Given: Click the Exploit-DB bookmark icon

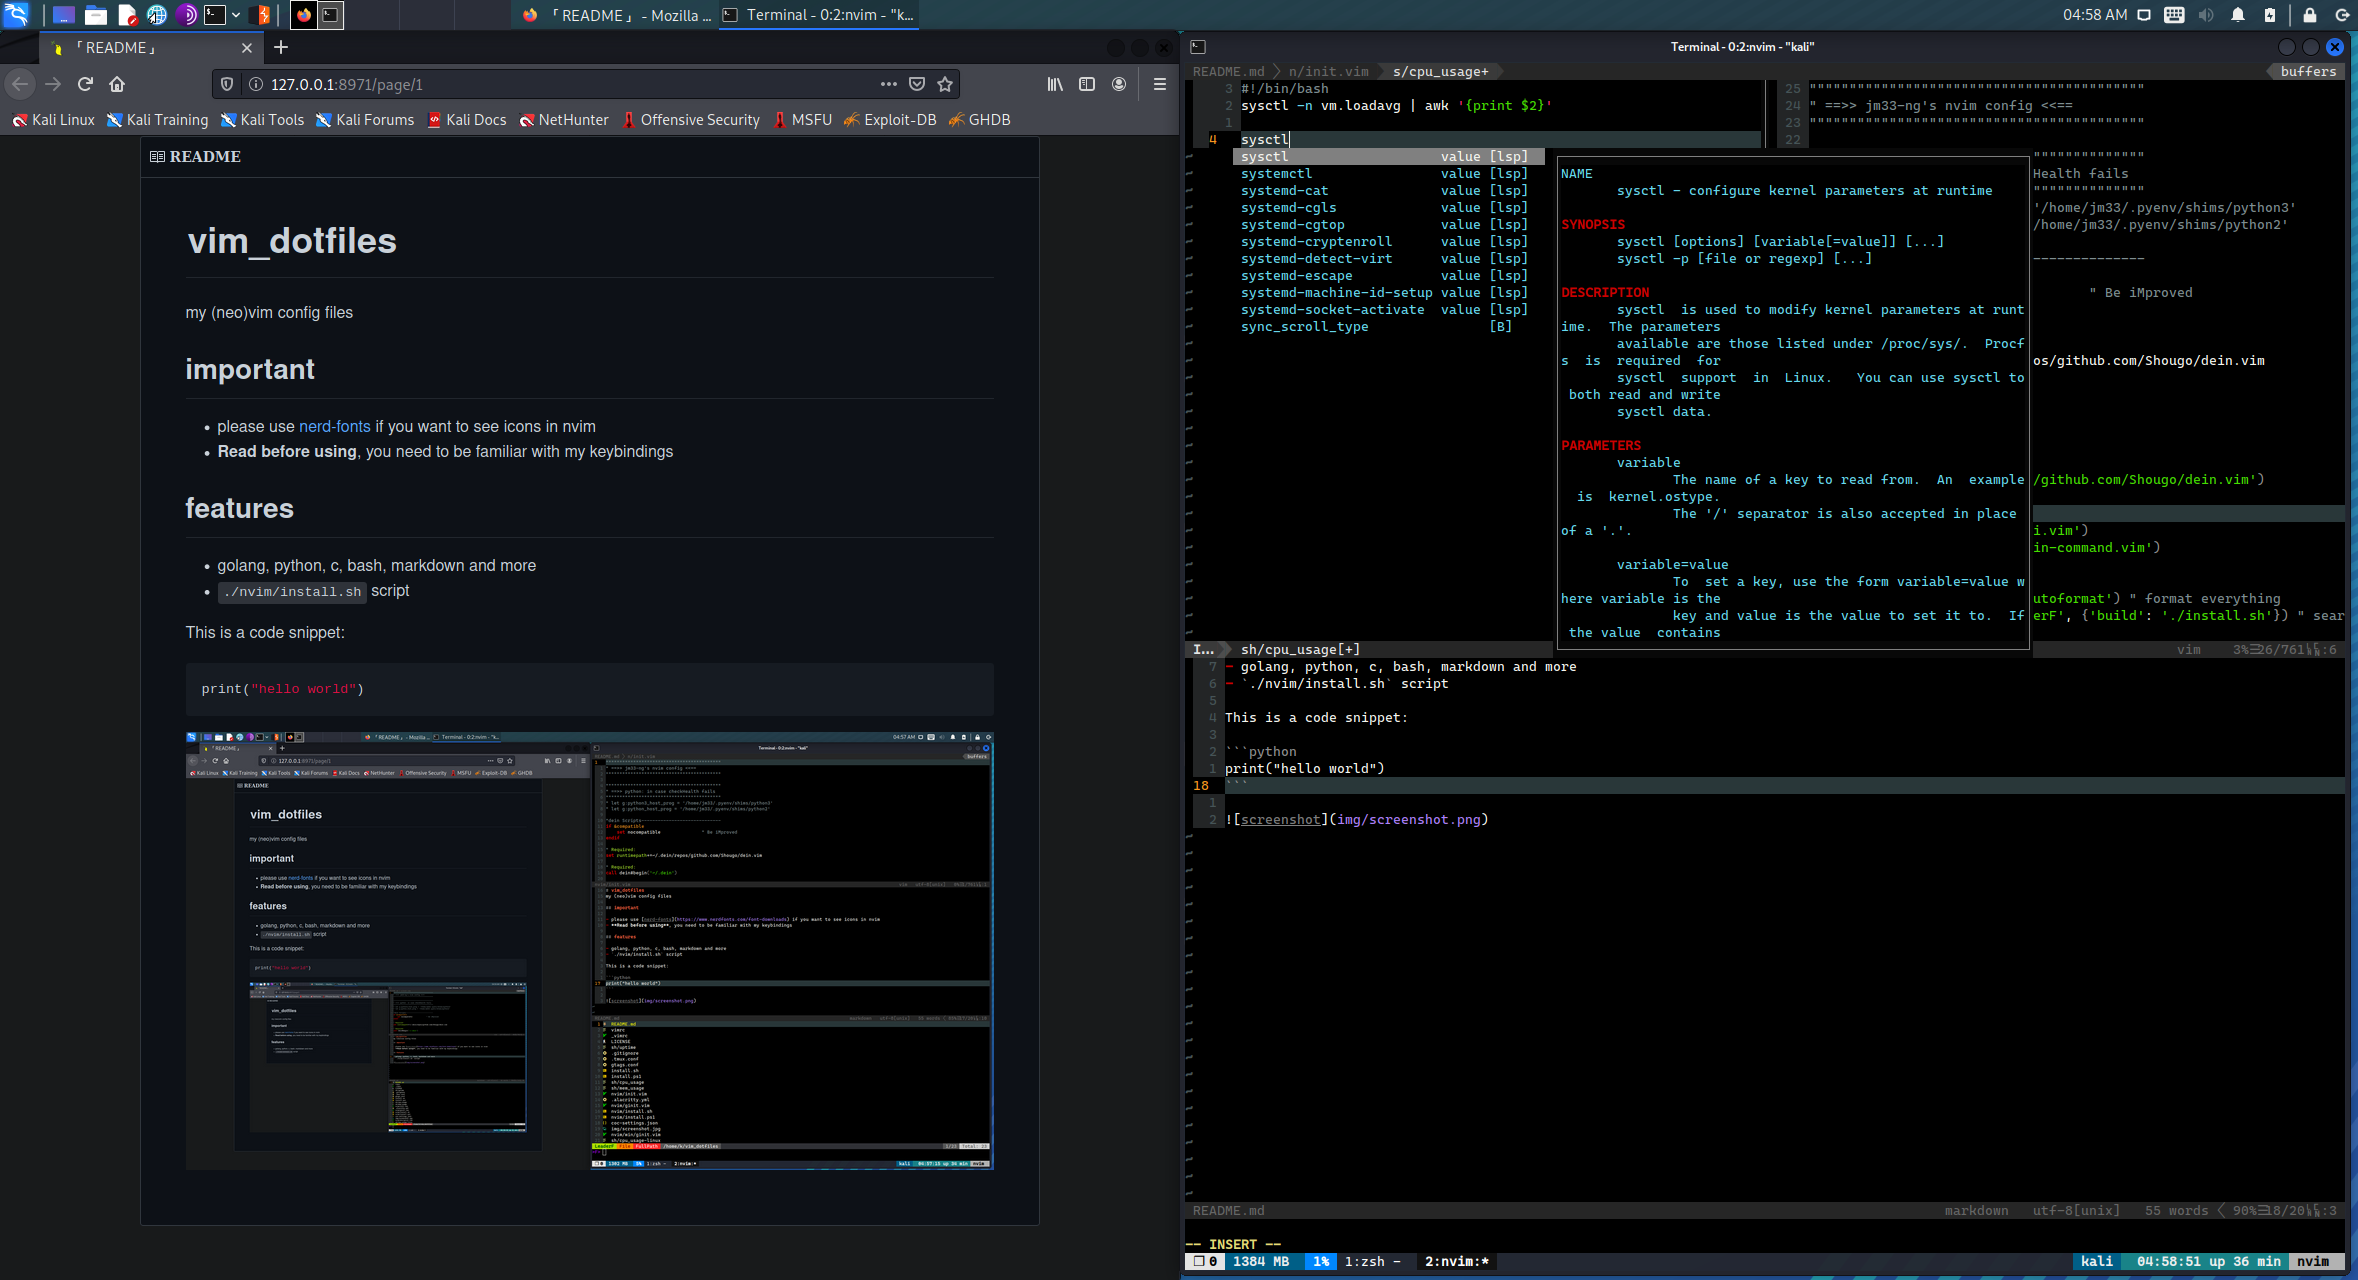Looking at the screenshot, I should pos(850,120).
